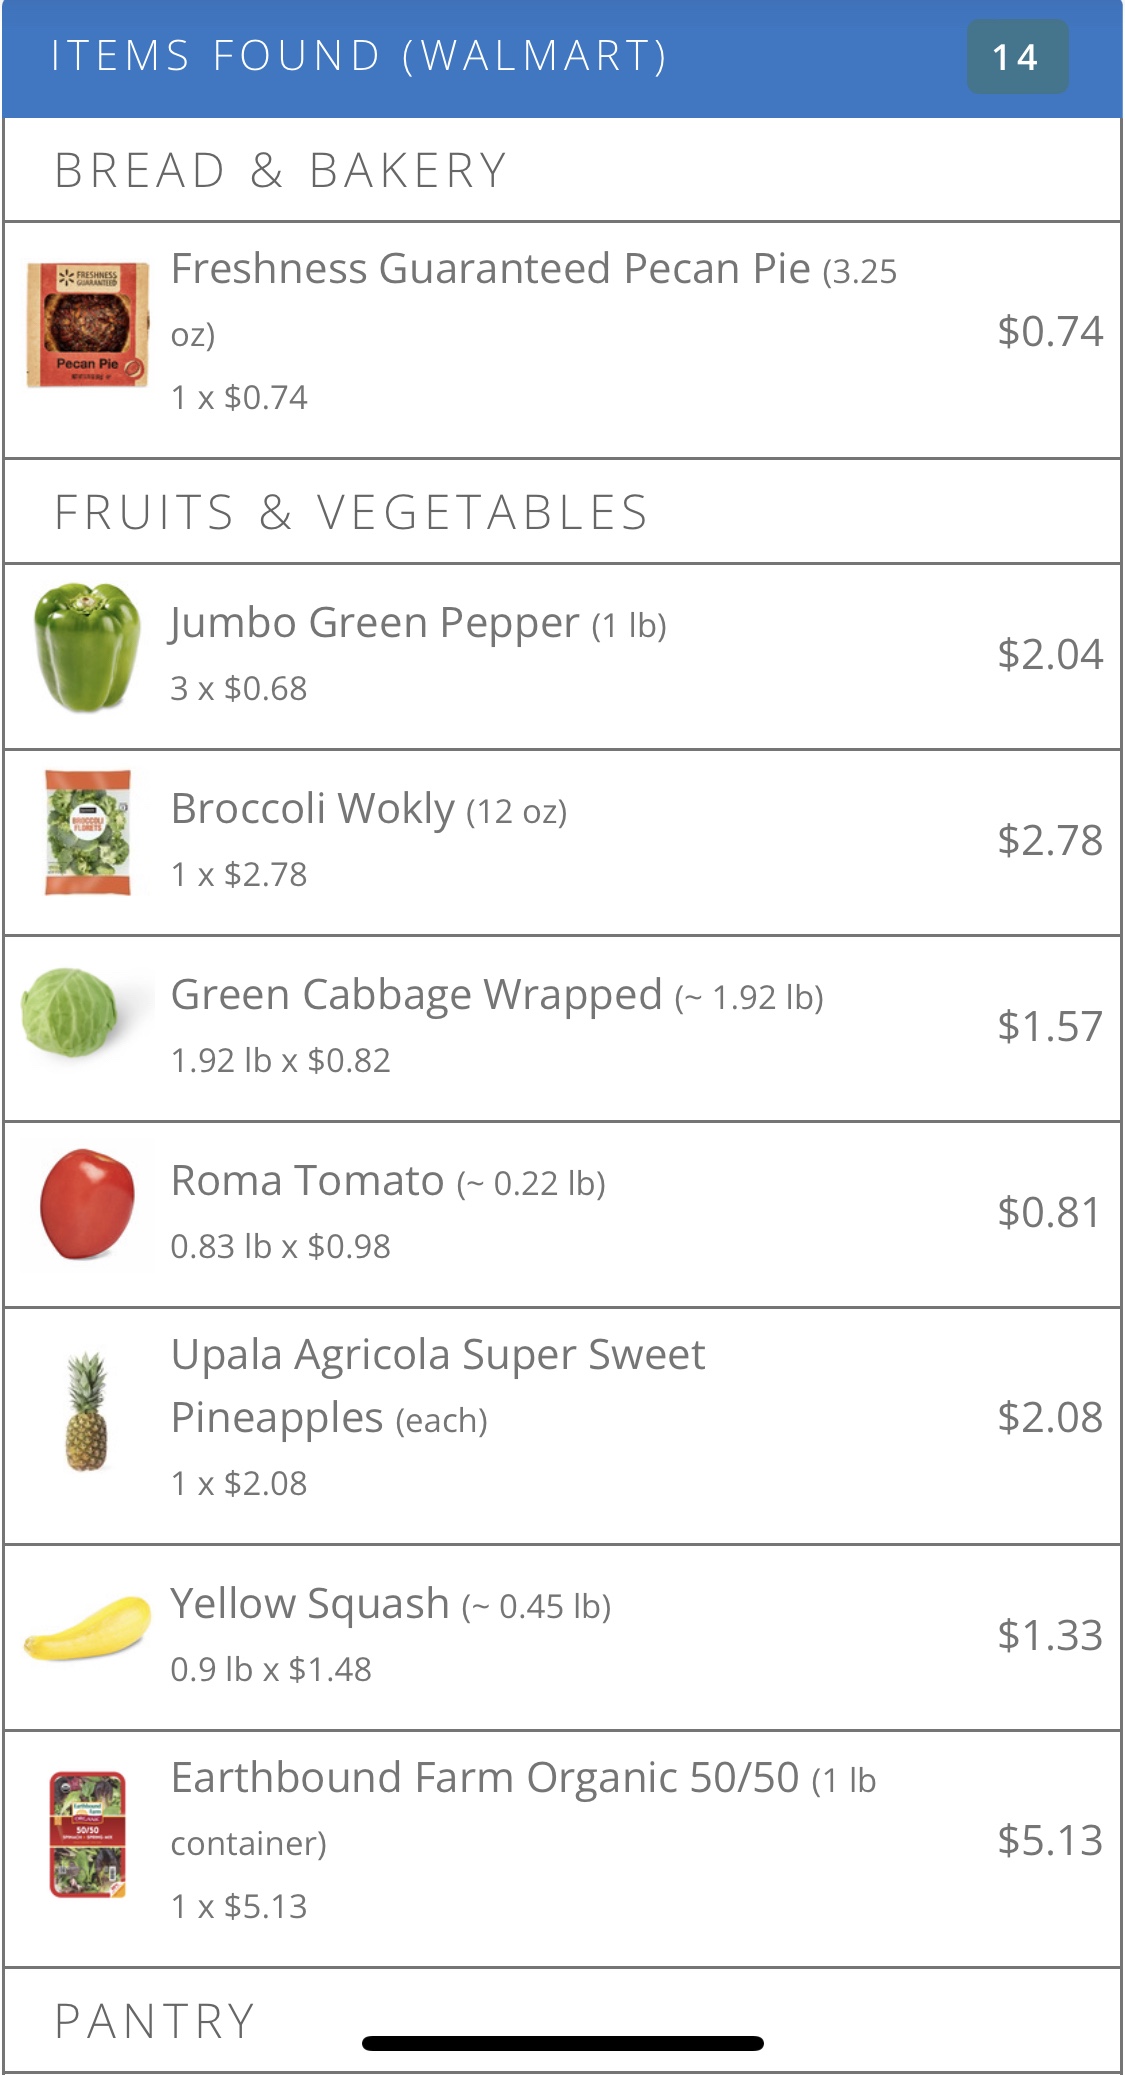Tap the pineapple product image
This screenshot has height=2075, width=1125.
click(x=87, y=1411)
